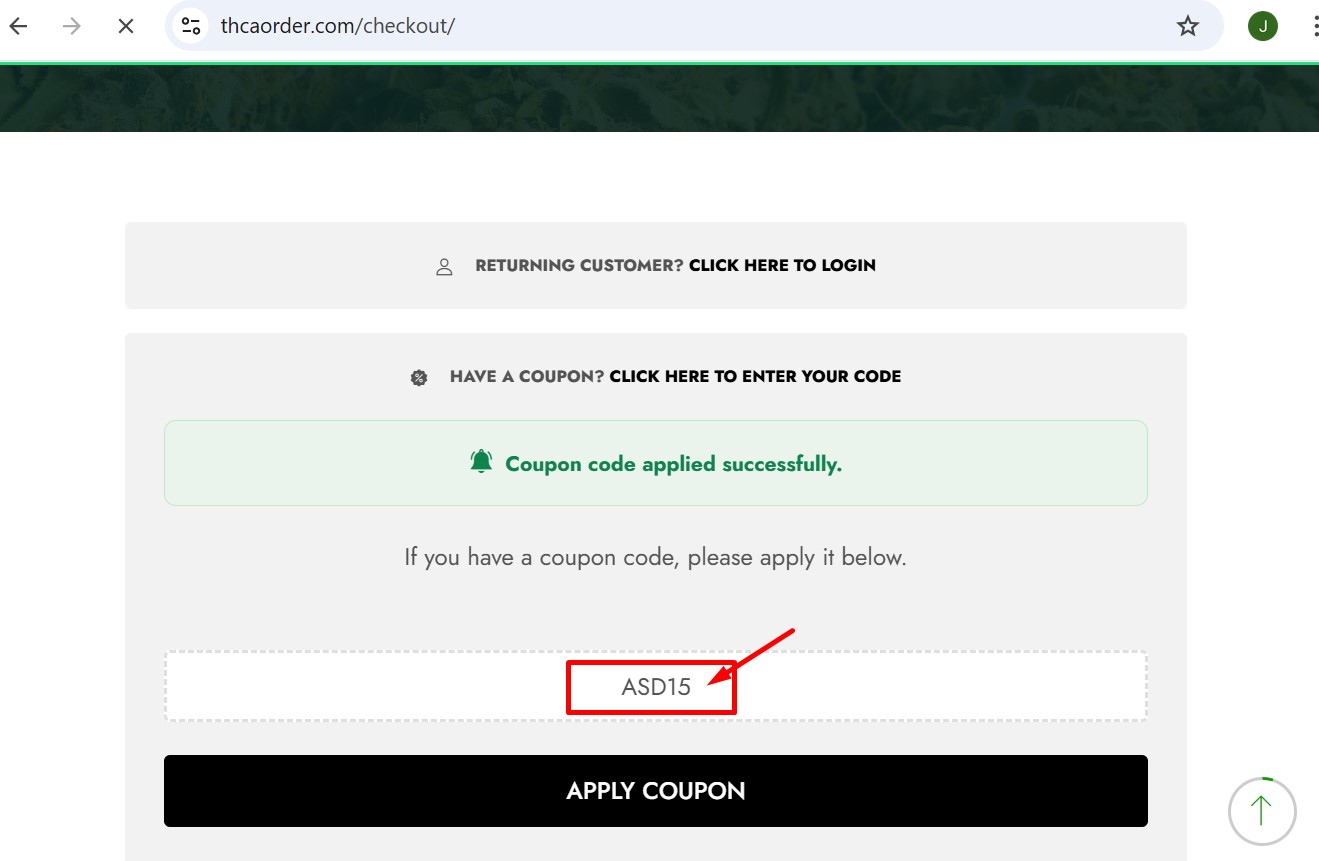
Task: Click the checkout page heading banner
Action: click(x=659, y=97)
